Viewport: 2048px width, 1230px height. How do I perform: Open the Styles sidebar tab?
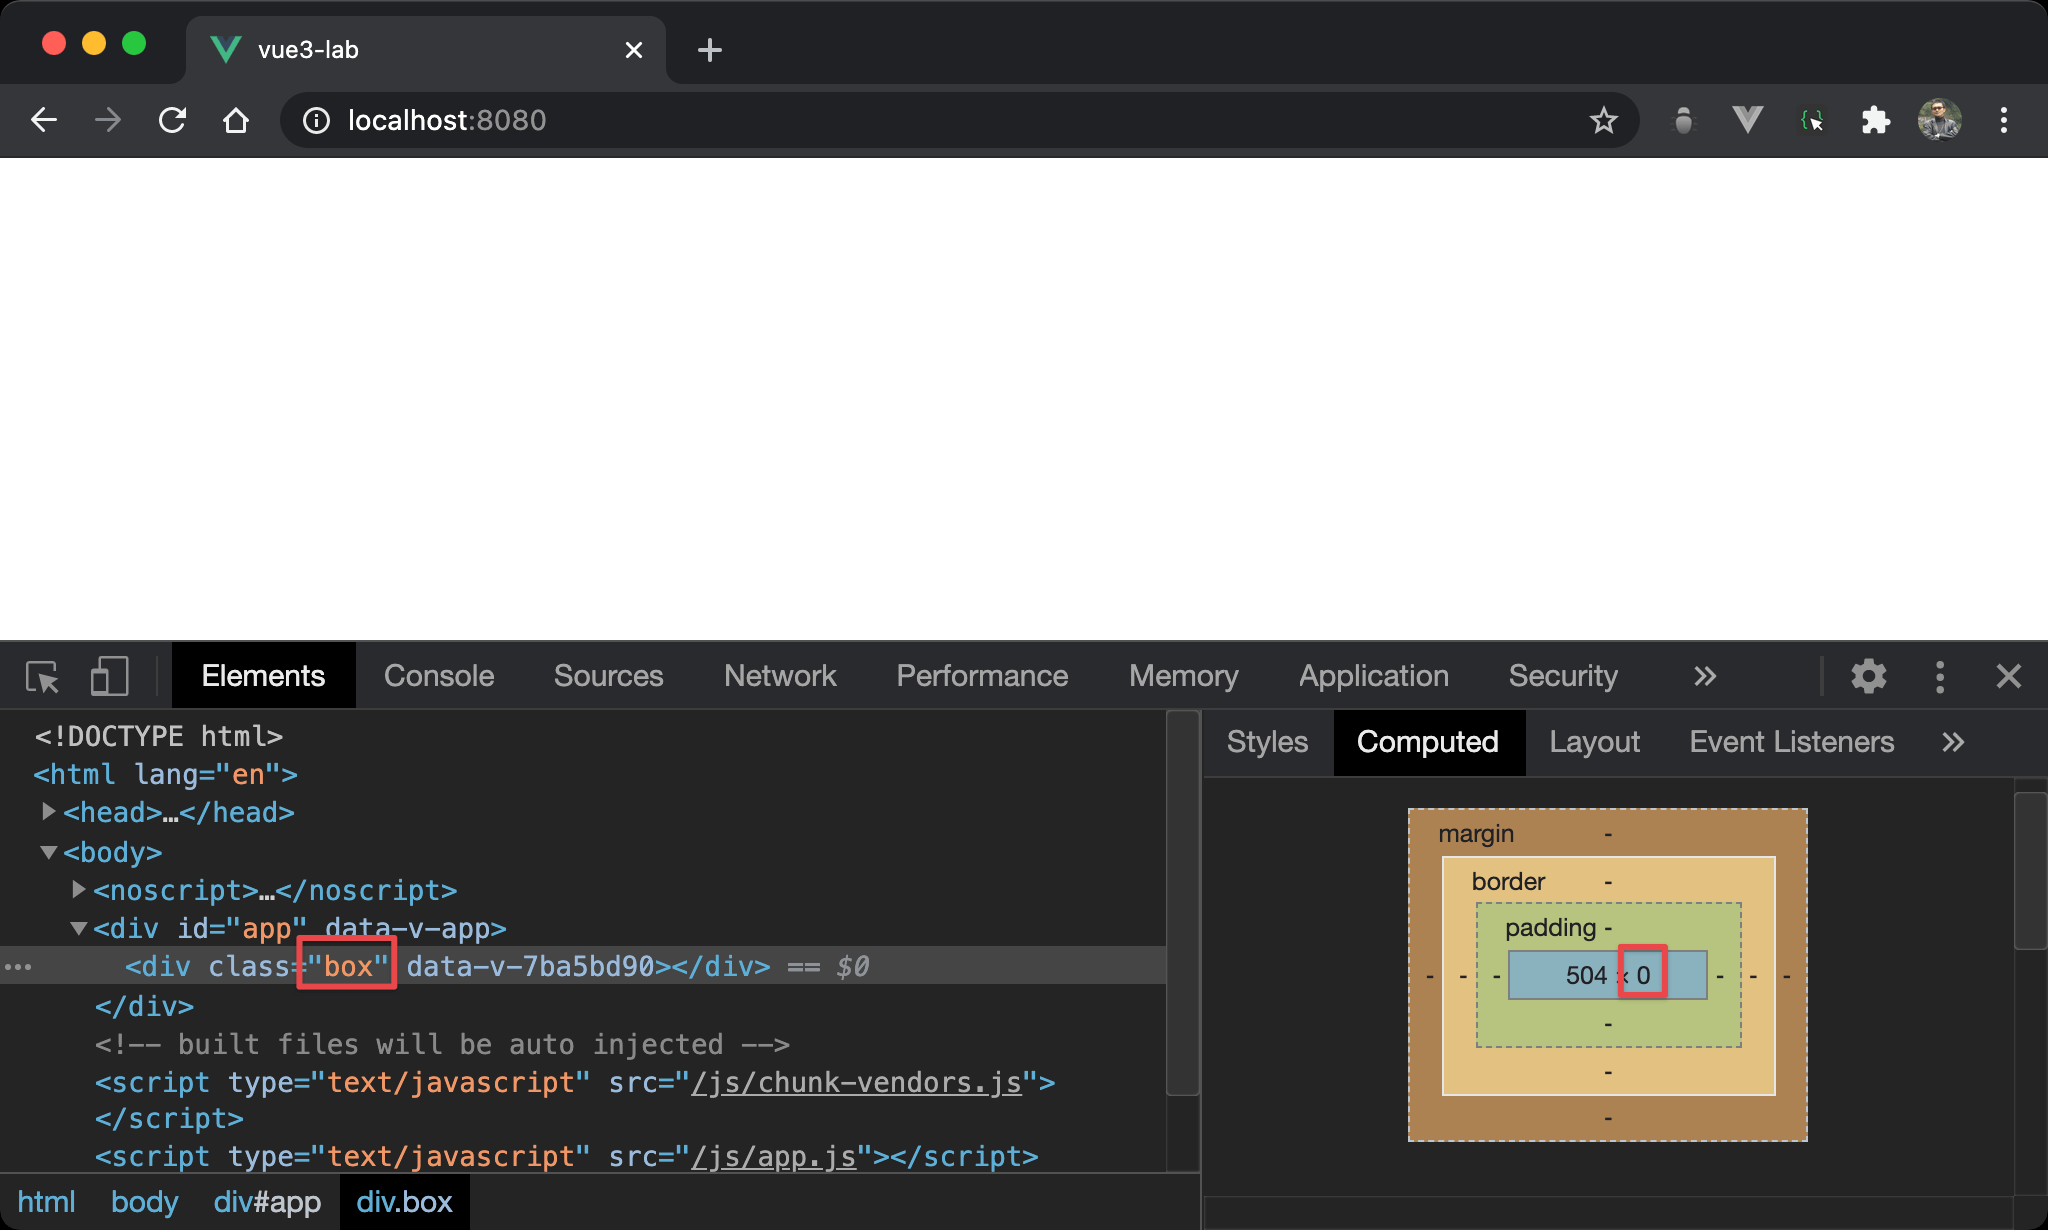click(1267, 742)
